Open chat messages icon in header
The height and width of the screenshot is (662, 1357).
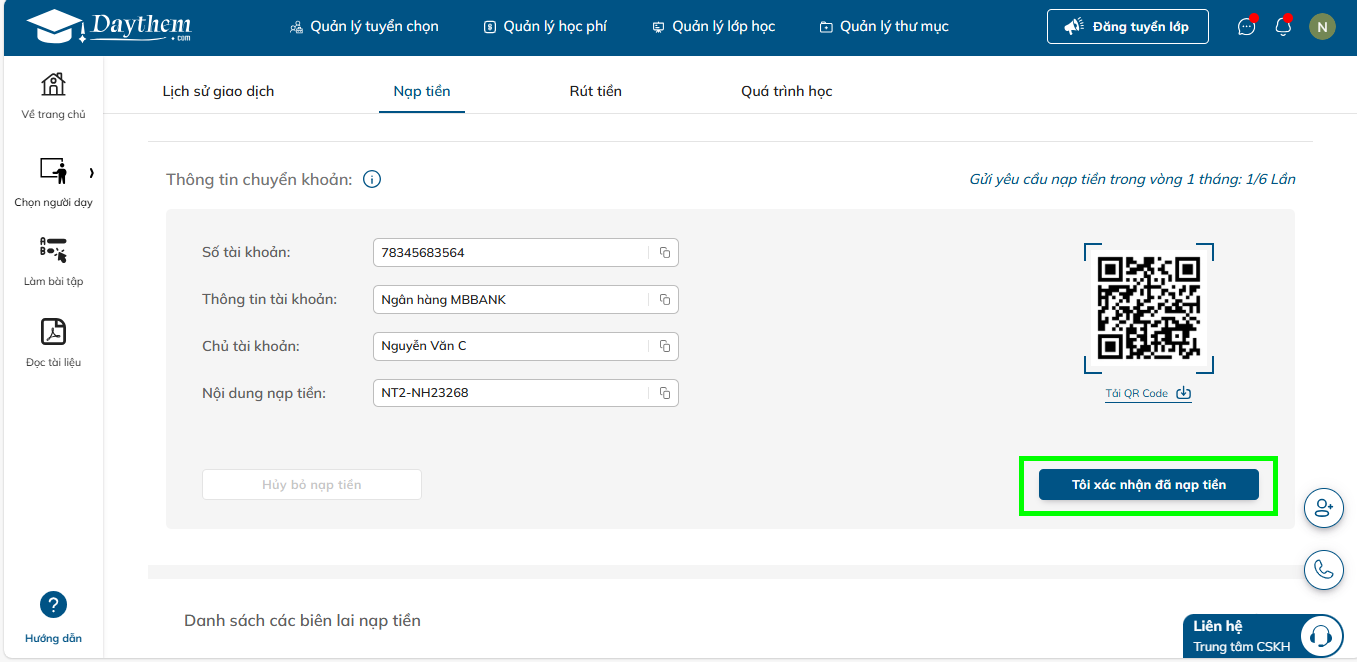pyautogui.click(x=1246, y=27)
